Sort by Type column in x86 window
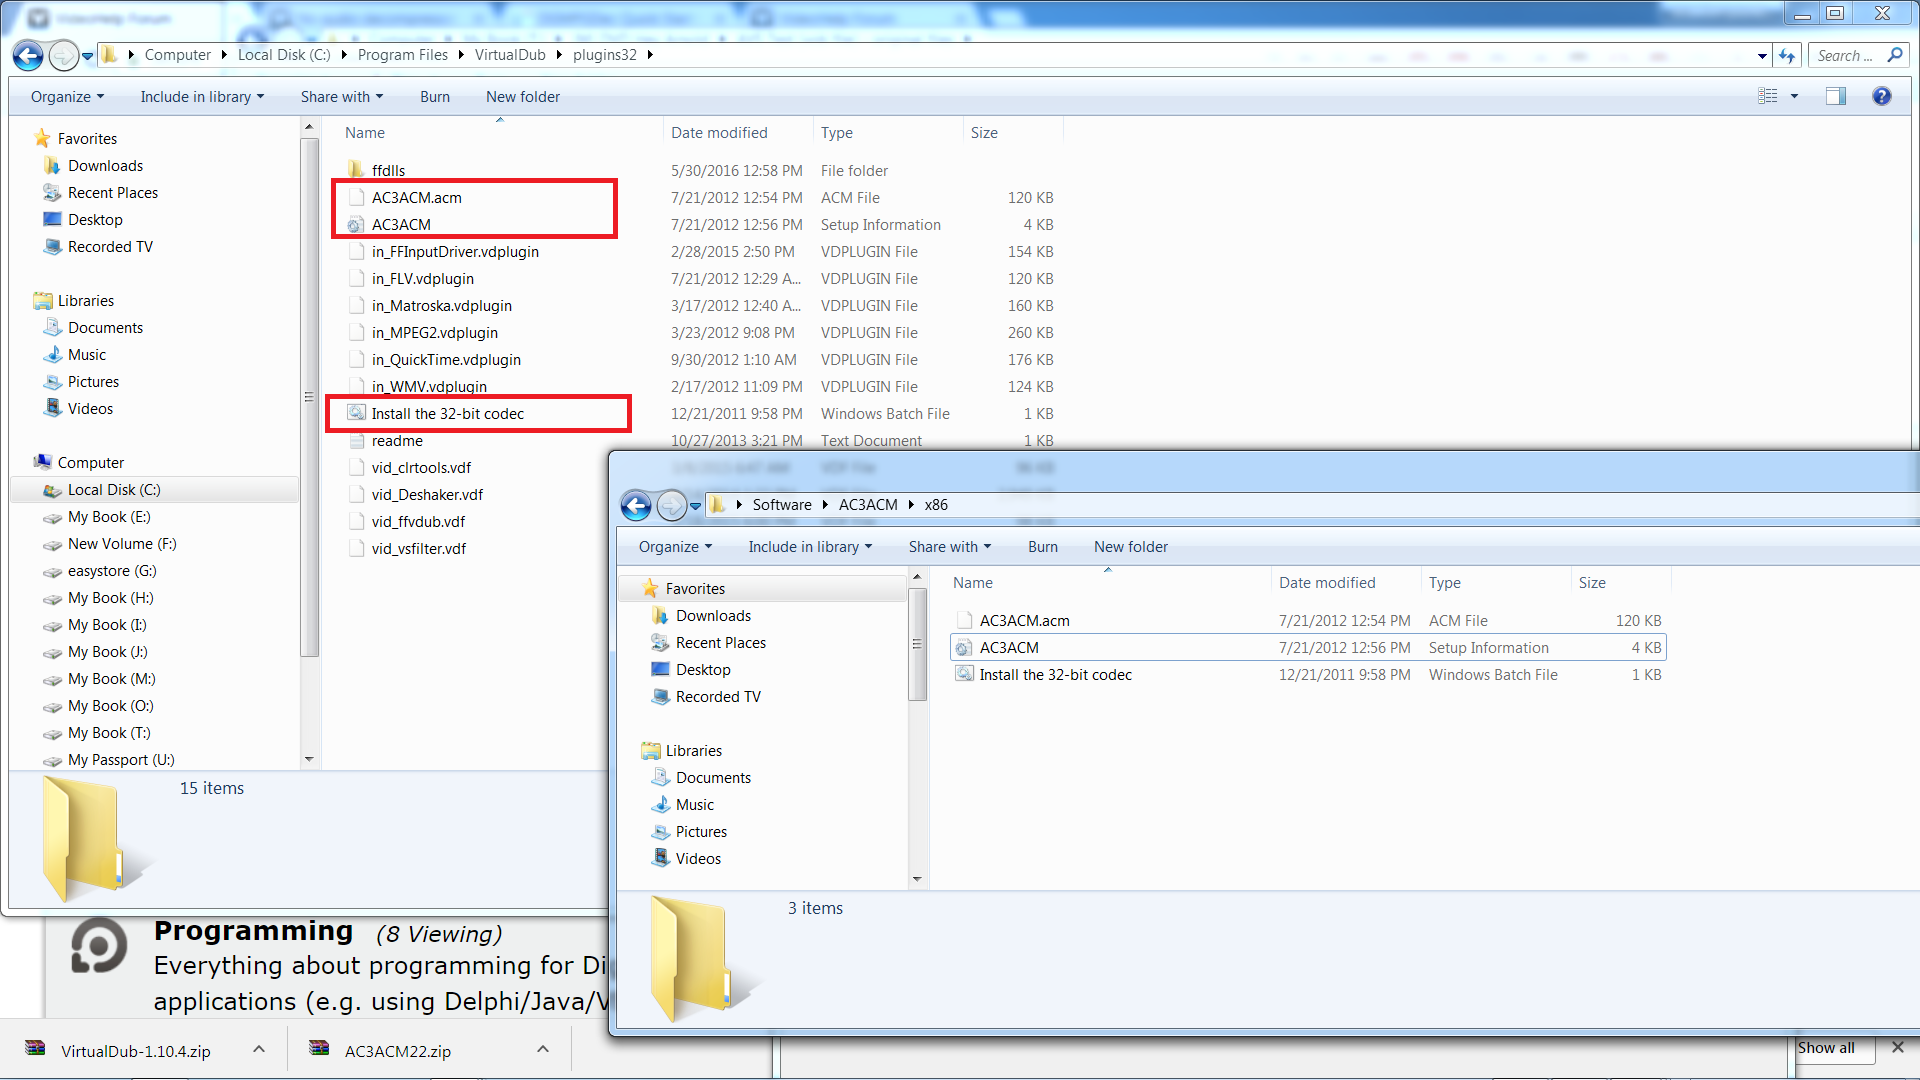The width and height of the screenshot is (1920, 1080). pos(1495,583)
